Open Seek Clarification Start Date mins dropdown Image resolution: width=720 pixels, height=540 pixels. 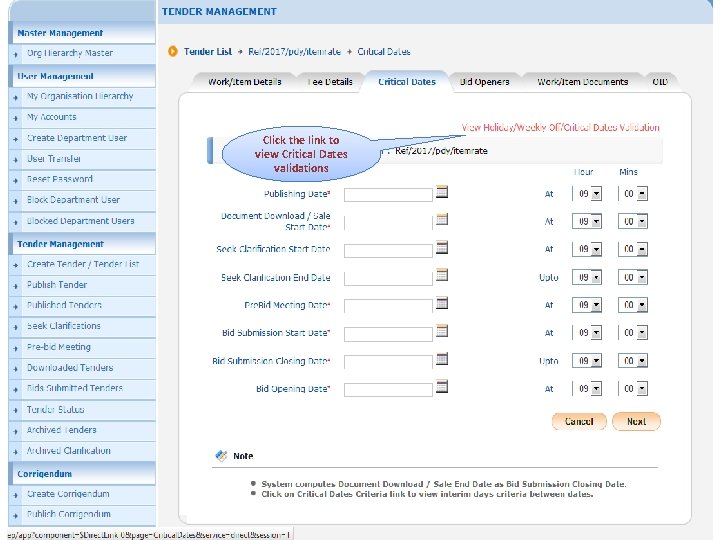click(642, 249)
